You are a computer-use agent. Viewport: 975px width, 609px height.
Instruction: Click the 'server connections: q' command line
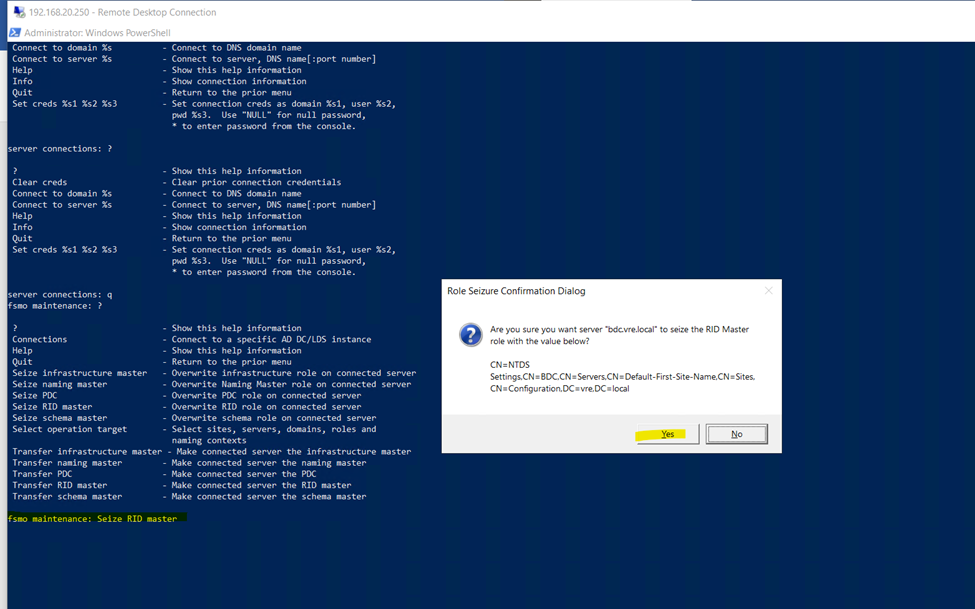(60, 295)
